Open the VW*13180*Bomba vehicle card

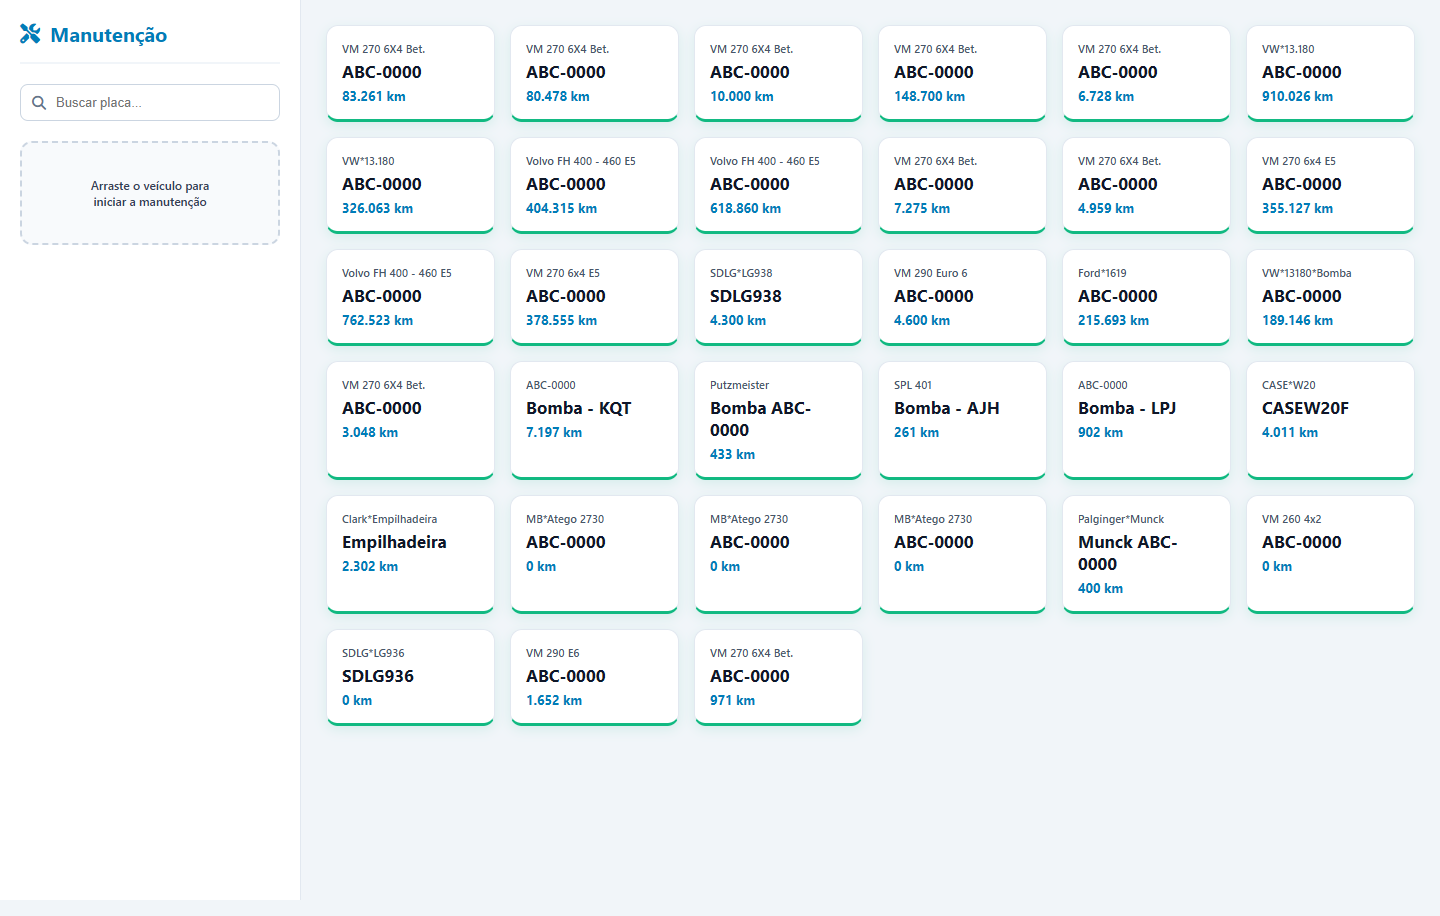coord(1330,298)
